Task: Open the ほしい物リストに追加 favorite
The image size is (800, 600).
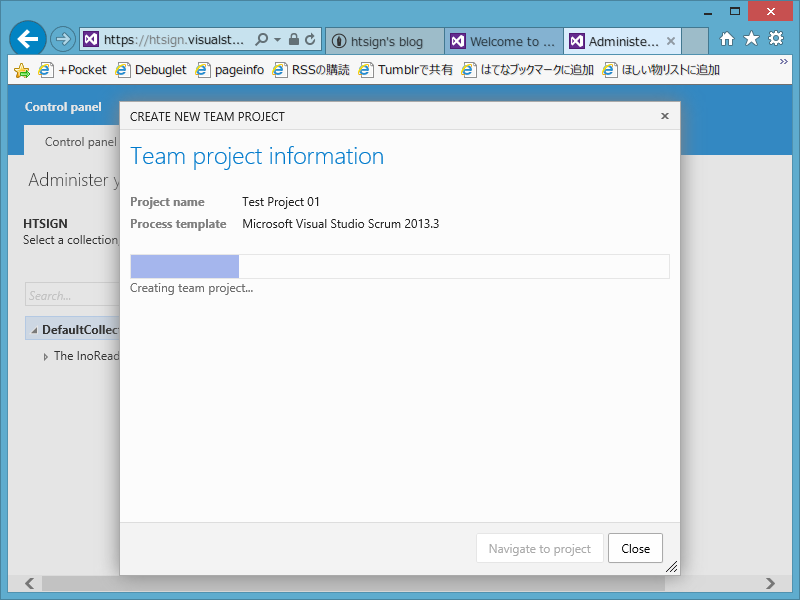Action: (661, 70)
